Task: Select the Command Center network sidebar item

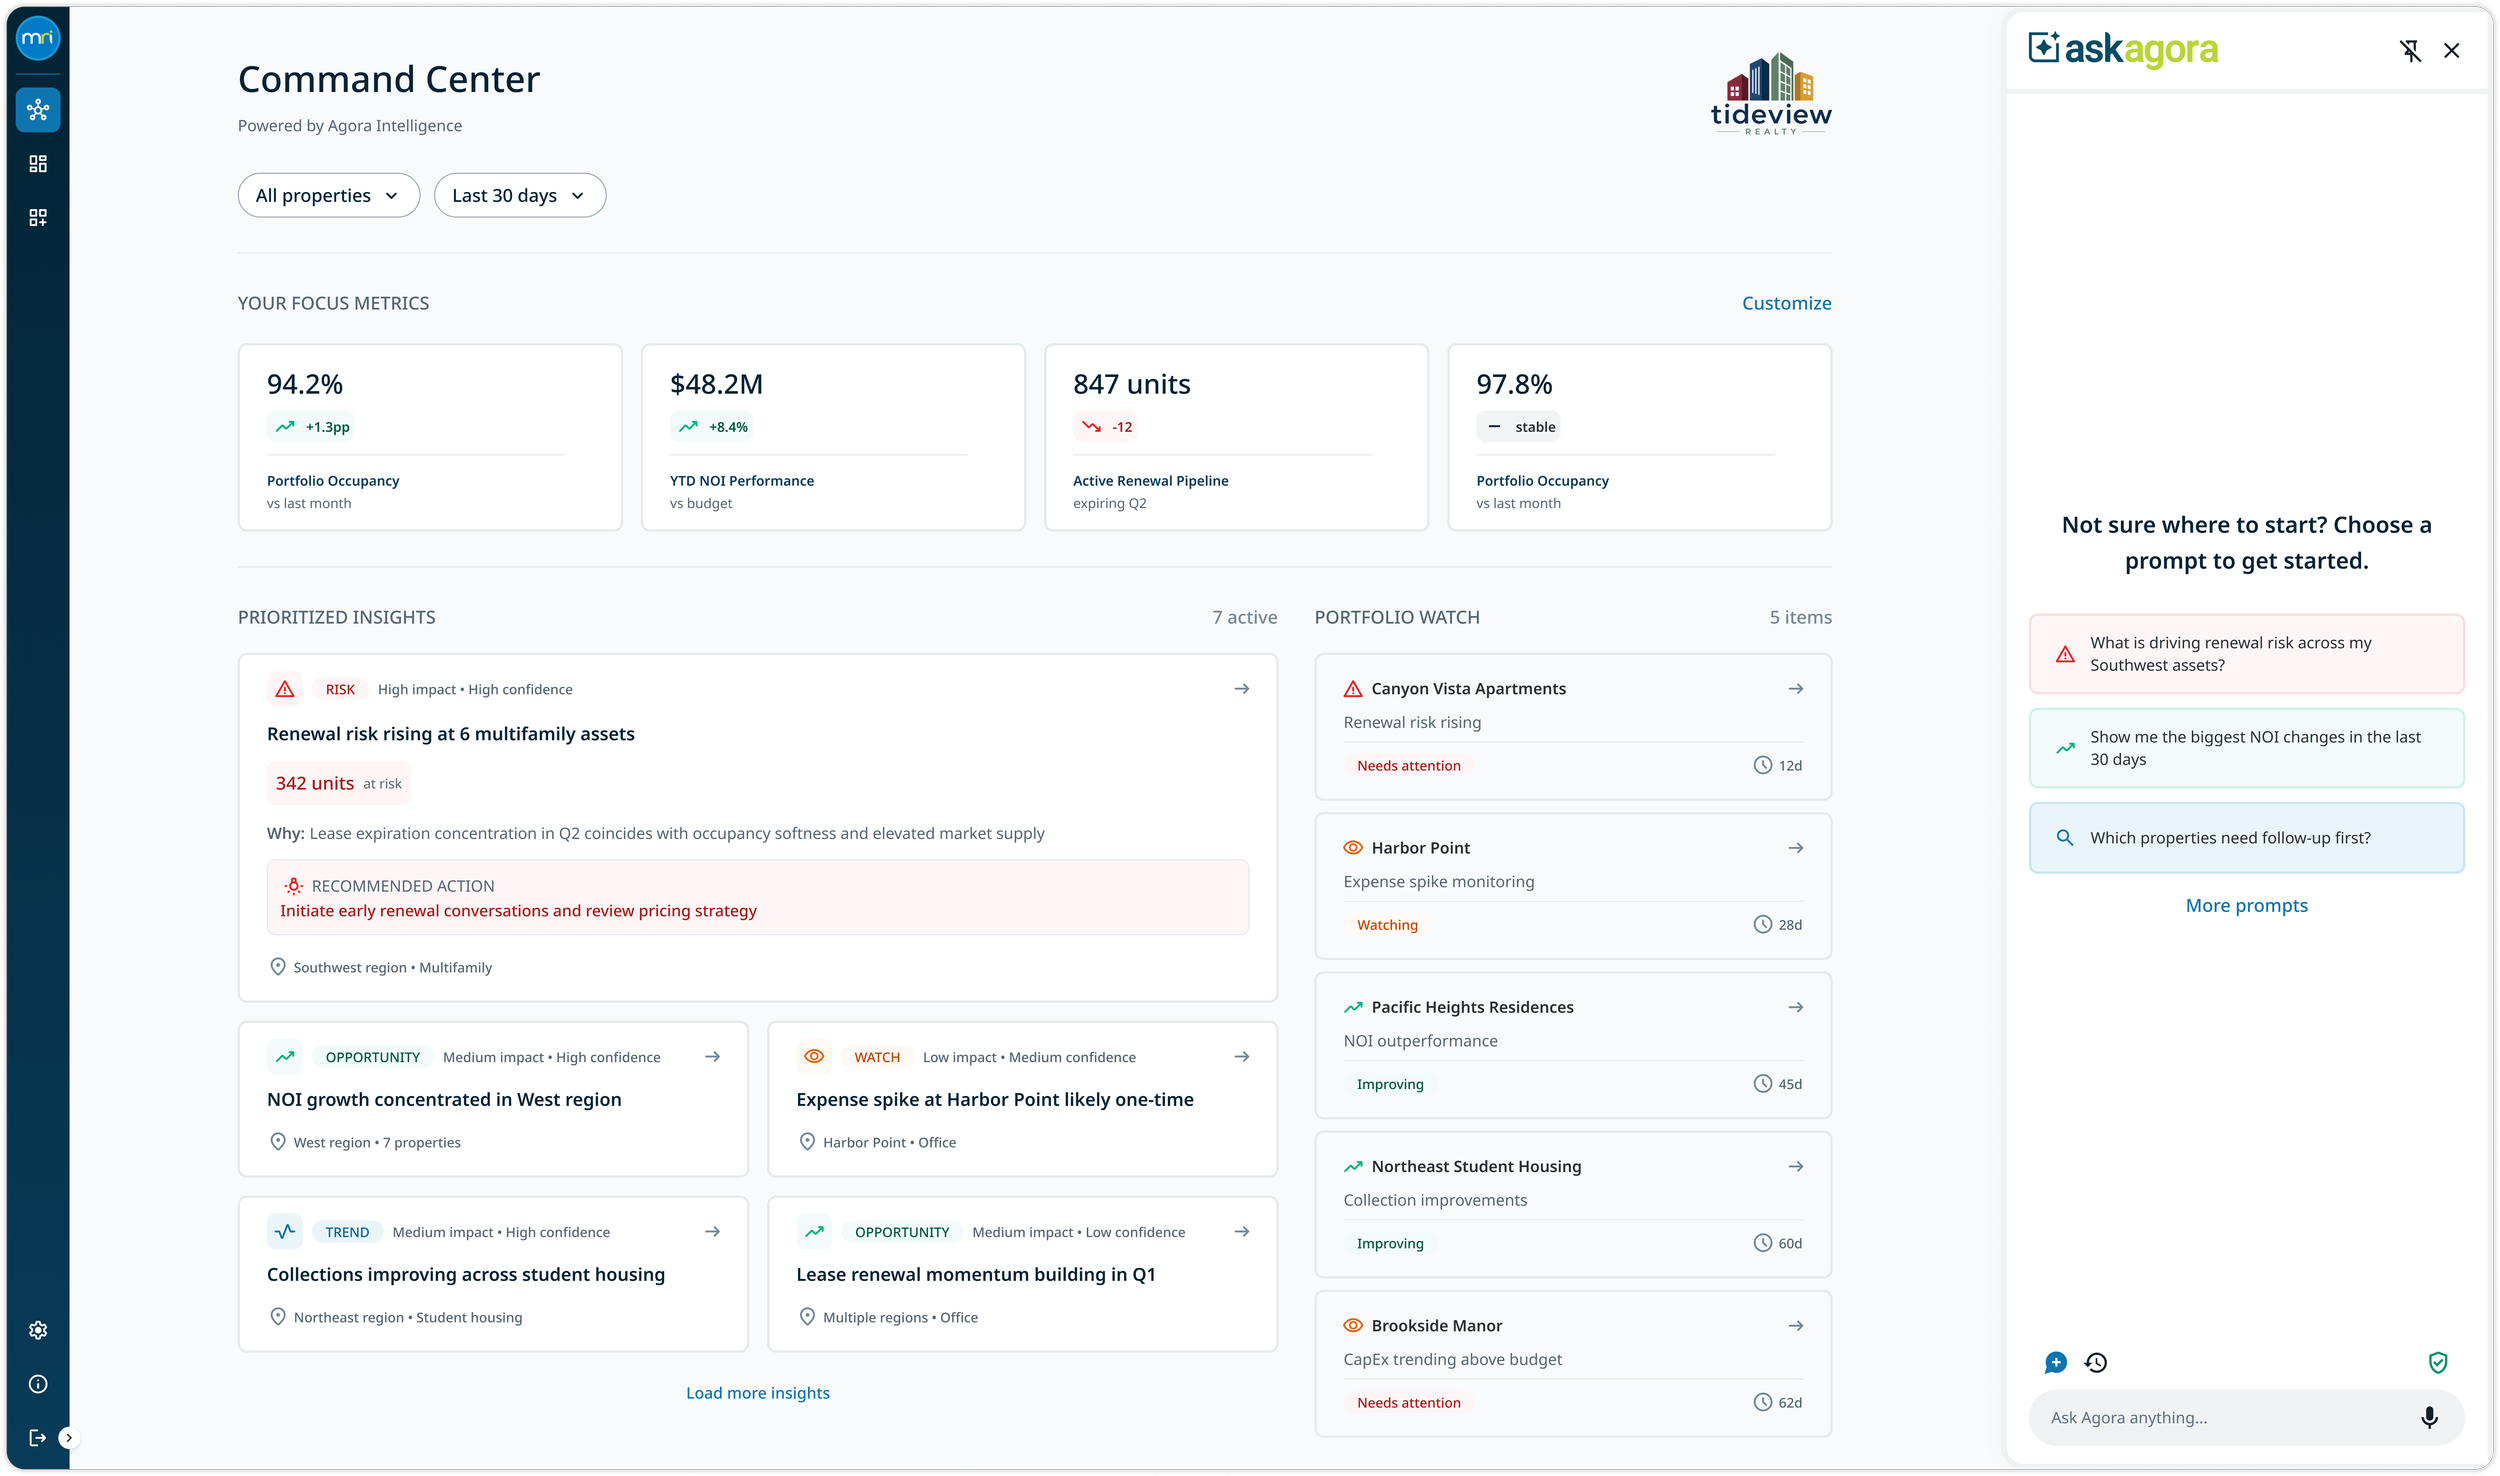Action: (x=38, y=110)
